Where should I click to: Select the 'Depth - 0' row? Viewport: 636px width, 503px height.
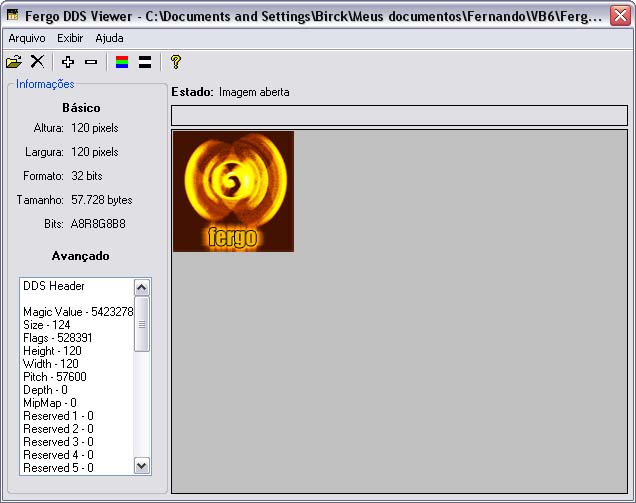76,390
